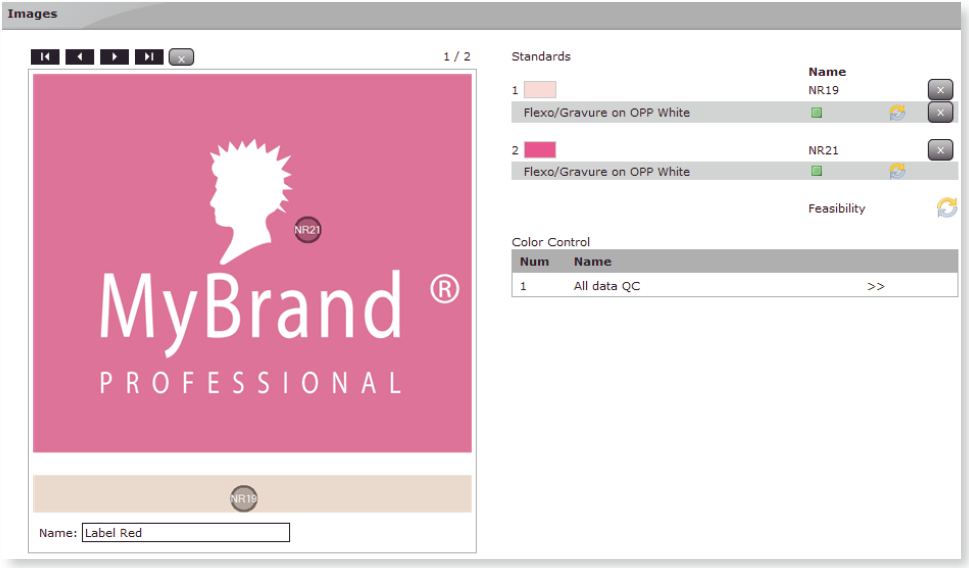969x568 pixels.
Task: Refresh the Flexo/Gravure row under NR19
Action: (897, 112)
